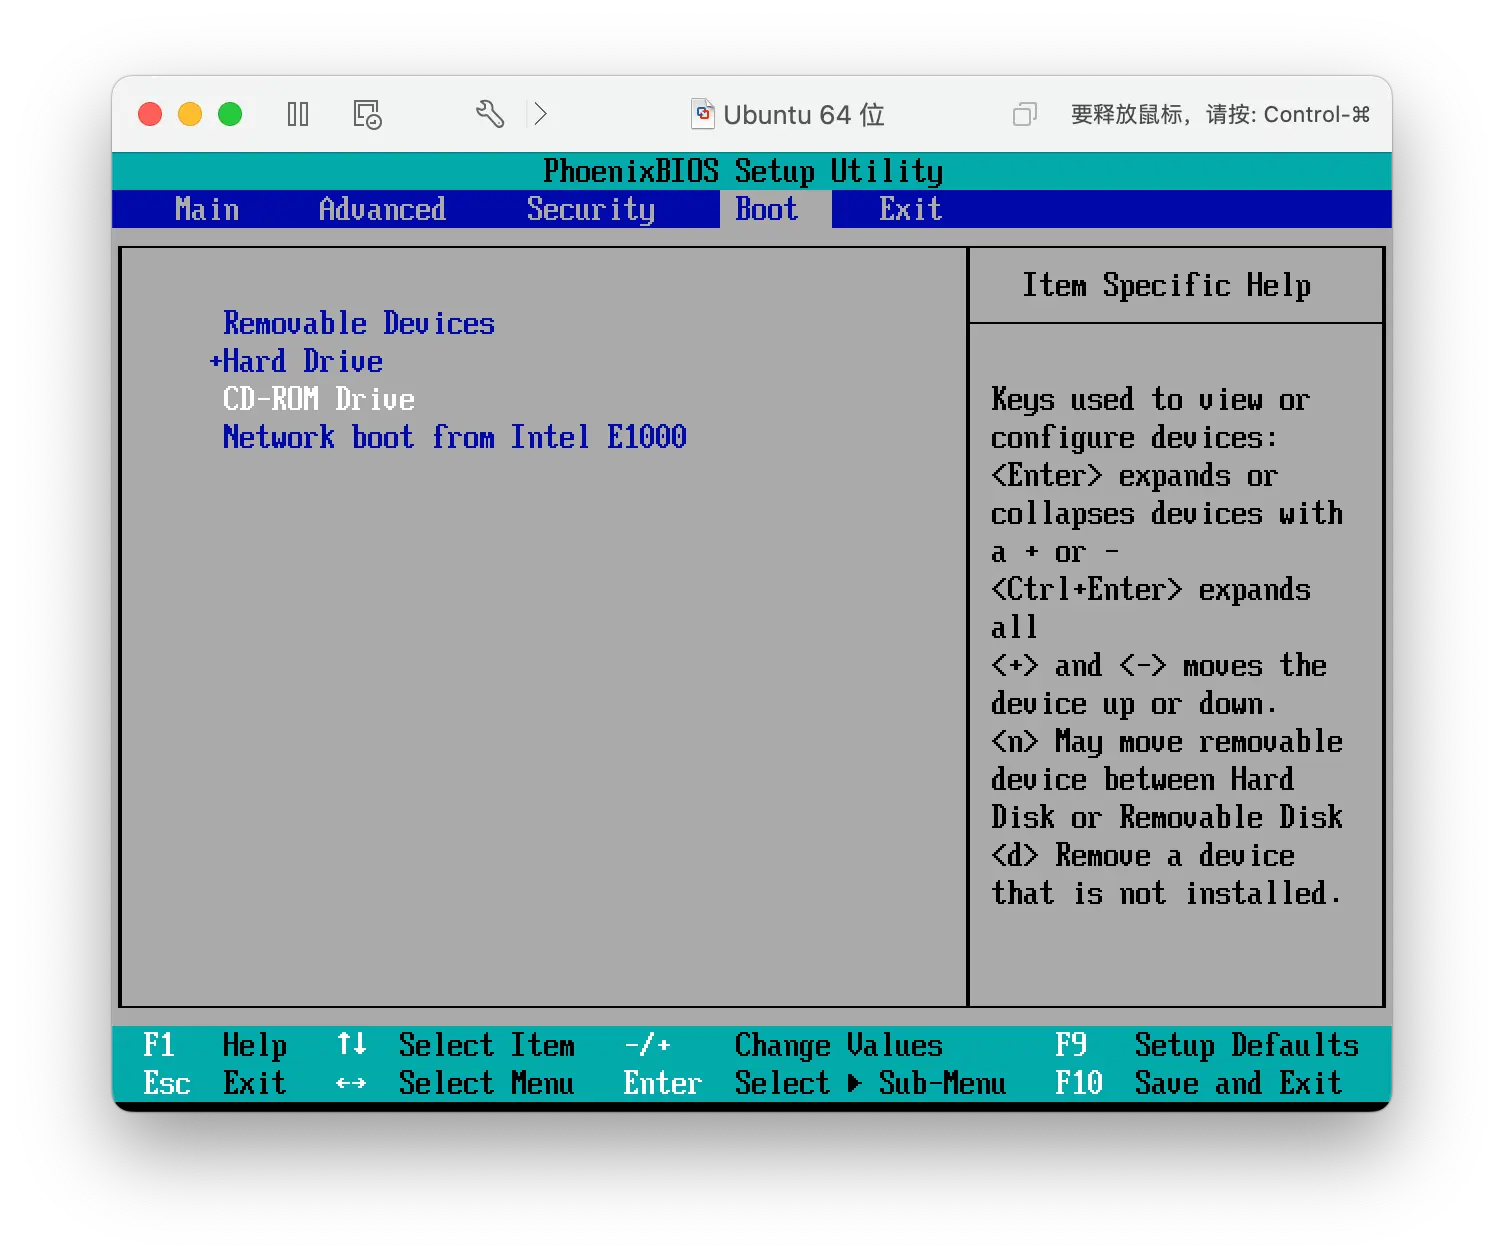Click the forward arrow toolbar icon

540,114
